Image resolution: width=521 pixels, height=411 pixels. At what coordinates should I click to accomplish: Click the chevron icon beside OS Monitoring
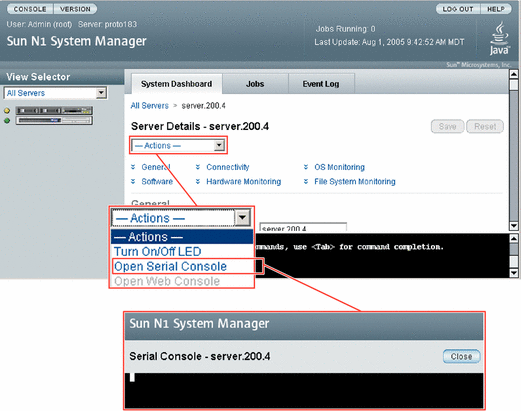pos(306,167)
